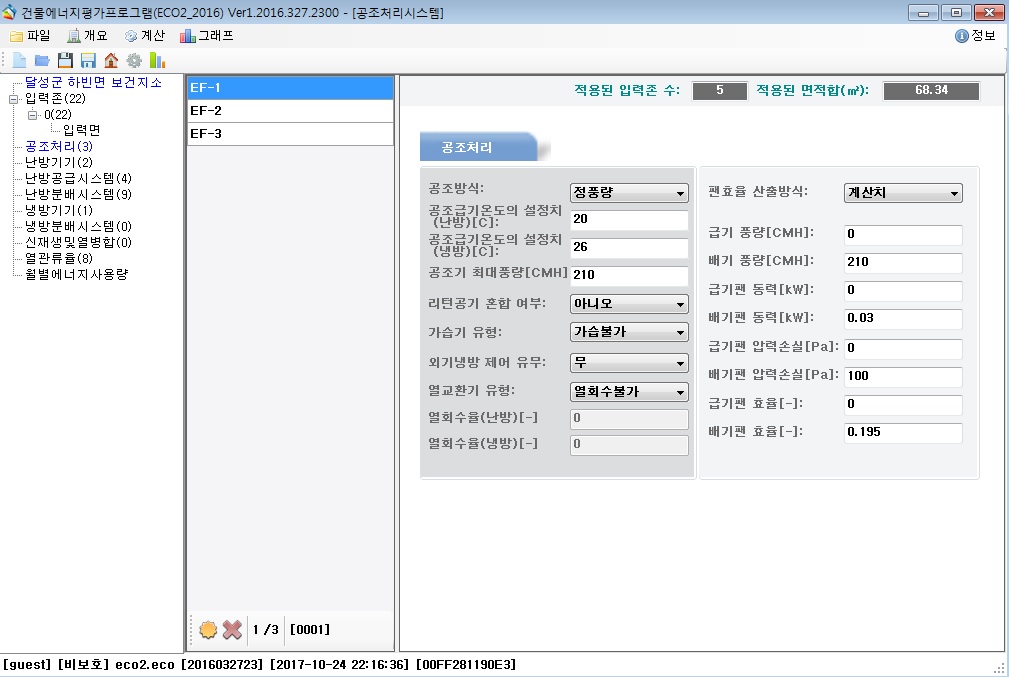Open the 팬효율 산출방식 dropdown
This screenshot has height=677, width=1009.
(903, 193)
